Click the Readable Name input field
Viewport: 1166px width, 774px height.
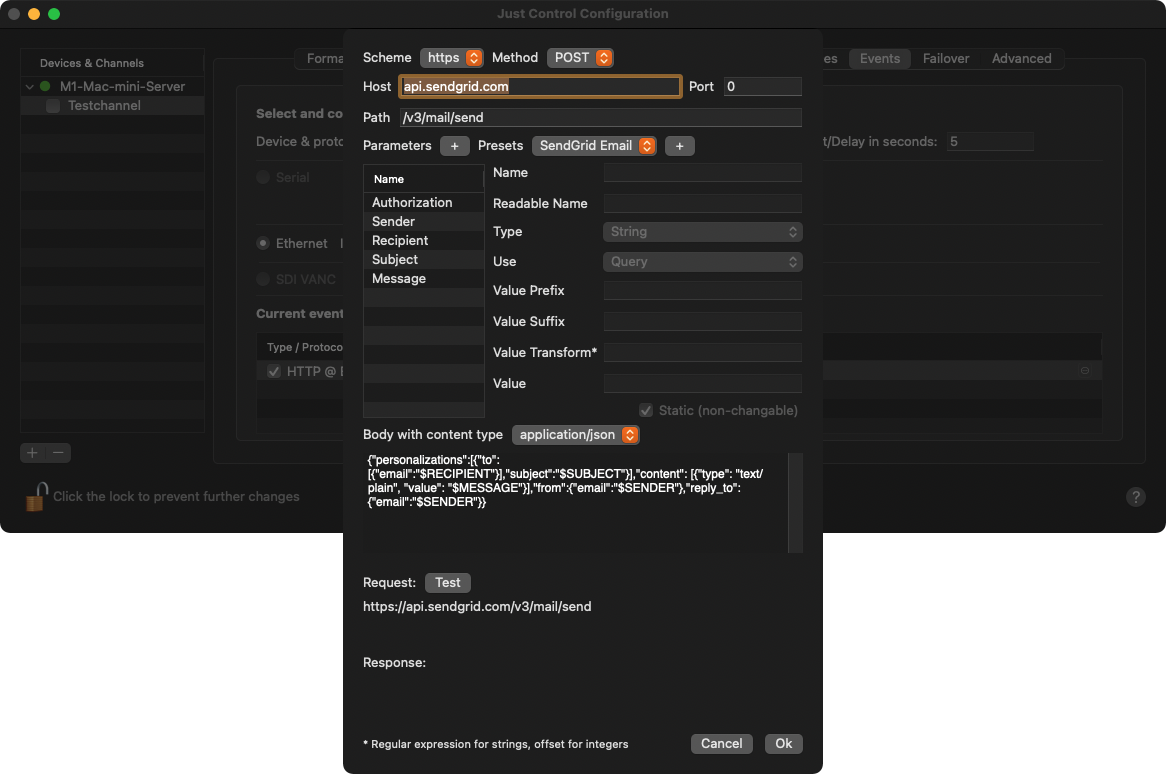[703, 204]
